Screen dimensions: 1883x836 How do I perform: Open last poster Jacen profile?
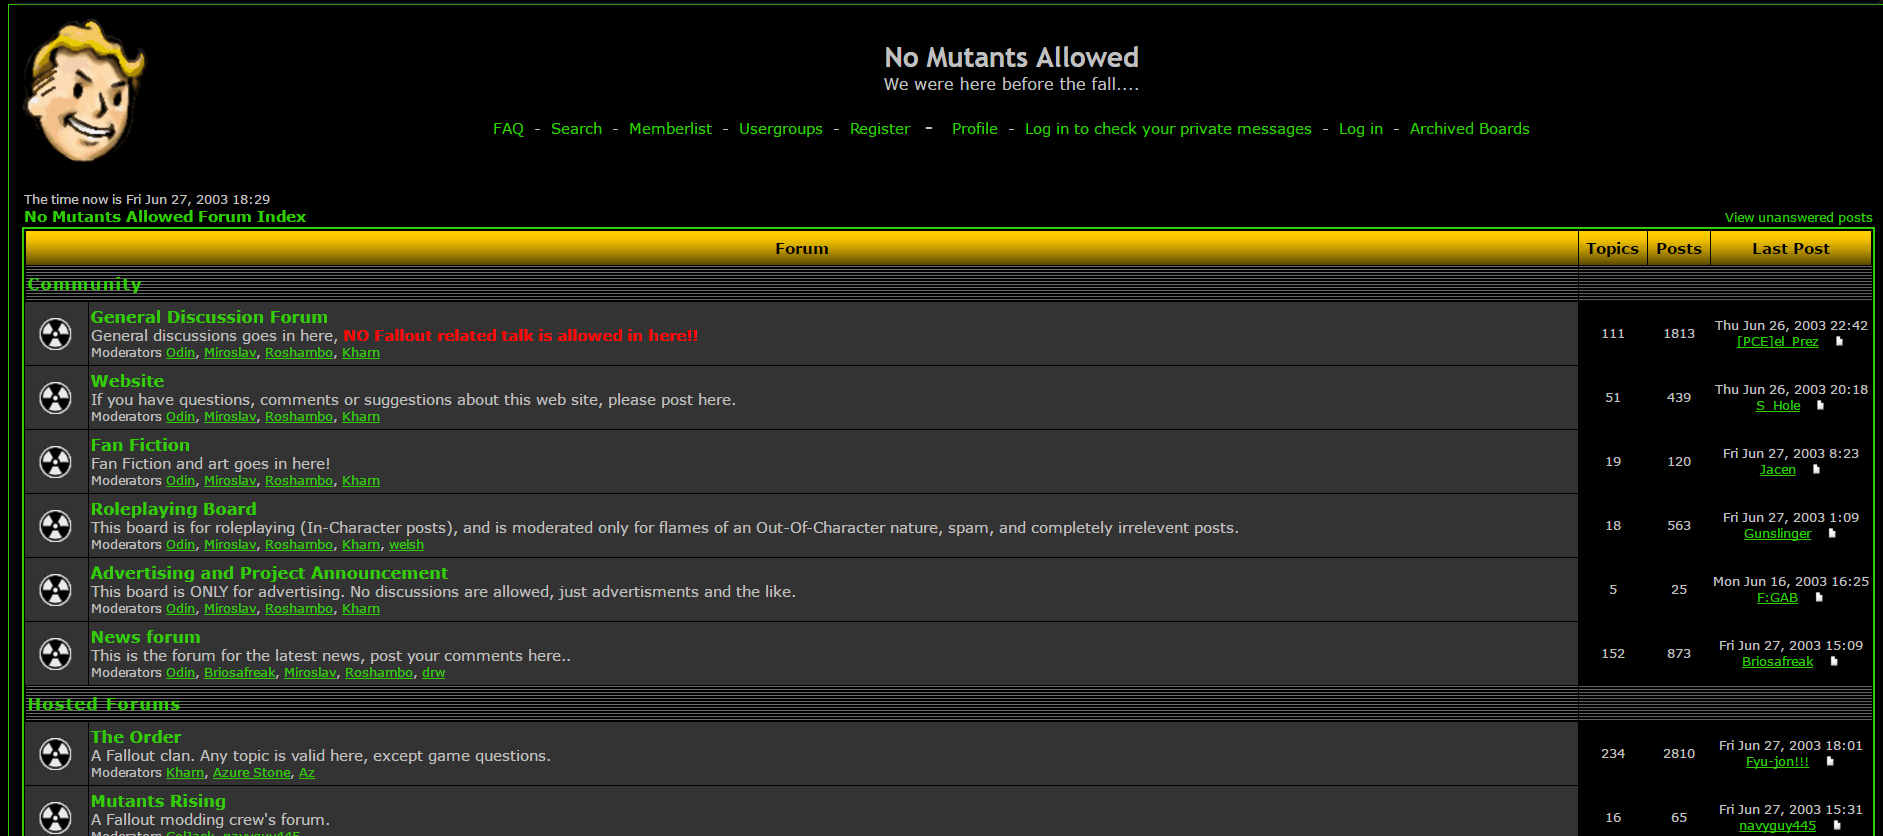pos(1777,470)
